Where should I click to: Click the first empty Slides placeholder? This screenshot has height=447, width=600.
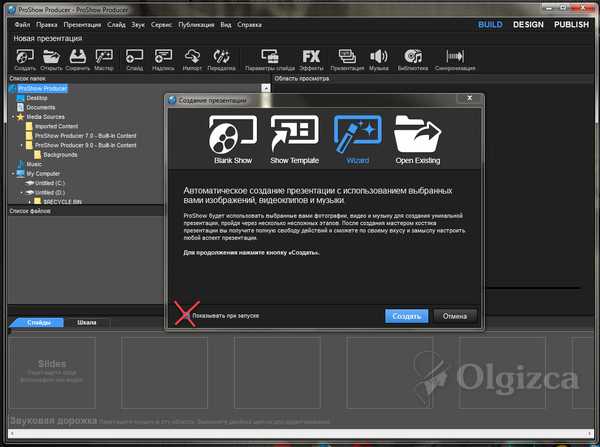point(52,372)
